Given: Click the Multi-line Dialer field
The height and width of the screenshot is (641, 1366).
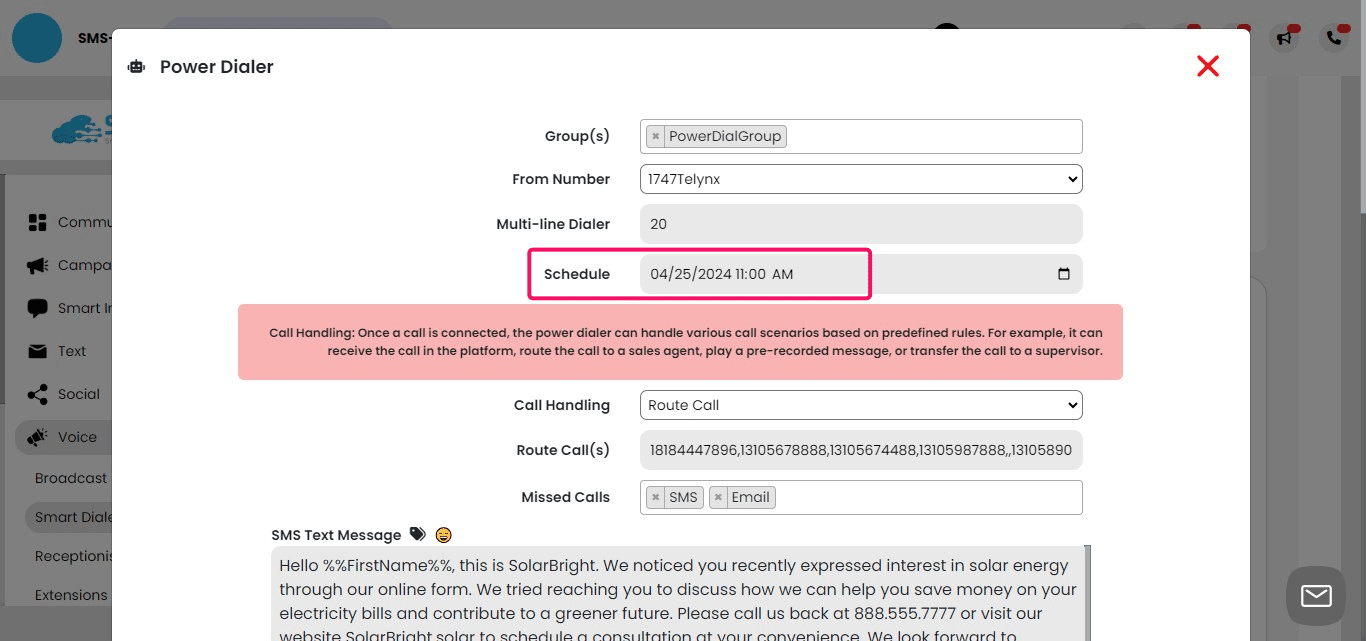Looking at the screenshot, I should pos(861,224).
